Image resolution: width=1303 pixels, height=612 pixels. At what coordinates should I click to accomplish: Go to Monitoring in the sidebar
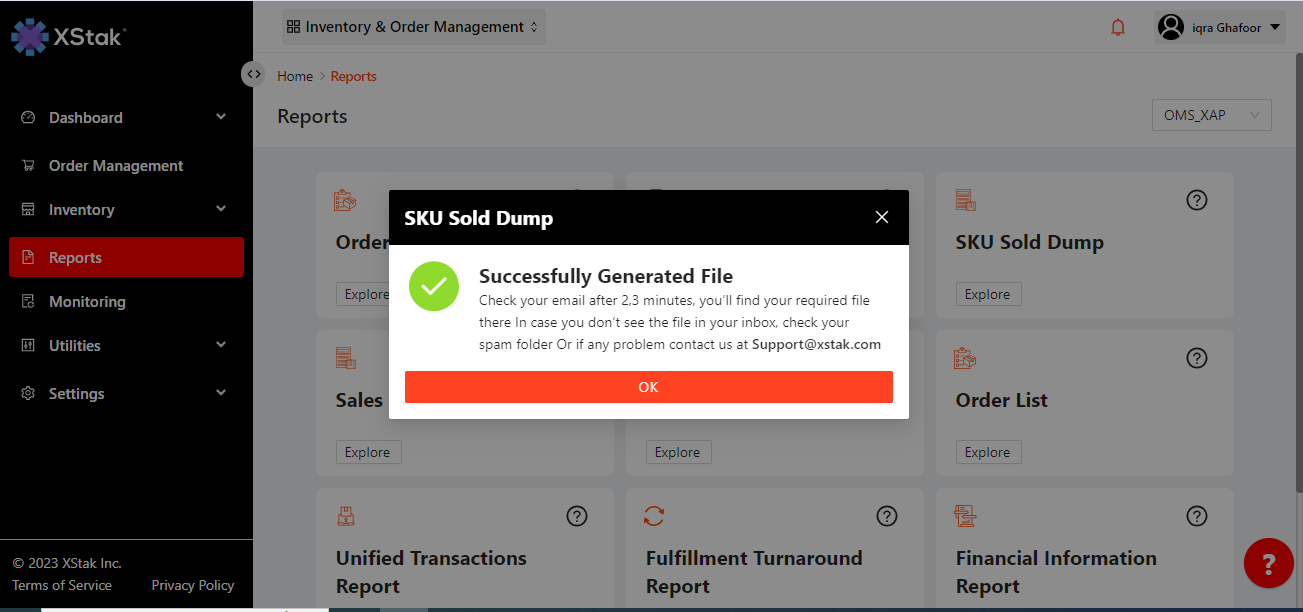[x=87, y=302]
